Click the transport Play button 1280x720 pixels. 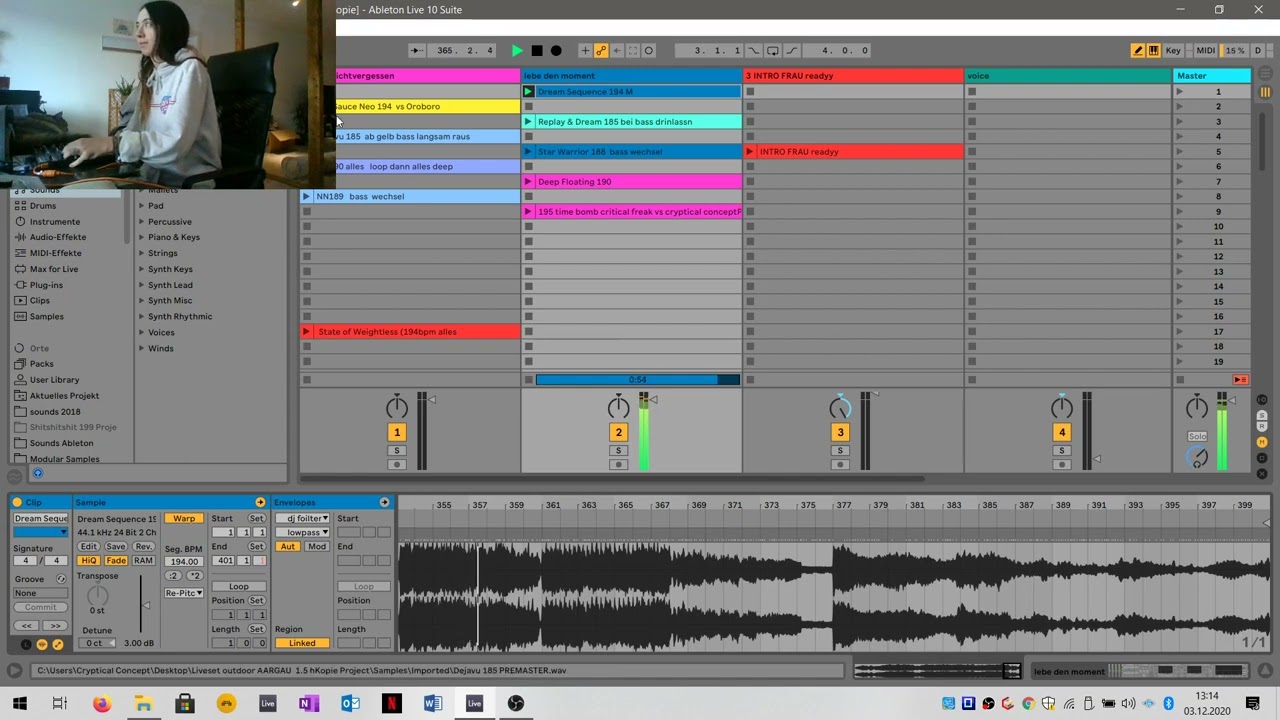[x=517, y=50]
